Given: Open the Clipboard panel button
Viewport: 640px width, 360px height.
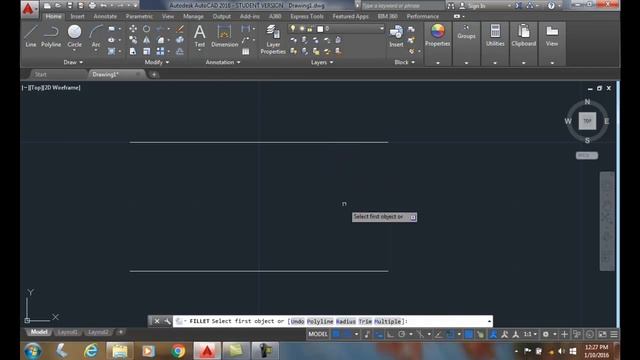Looking at the screenshot, I should tap(524, 44).
